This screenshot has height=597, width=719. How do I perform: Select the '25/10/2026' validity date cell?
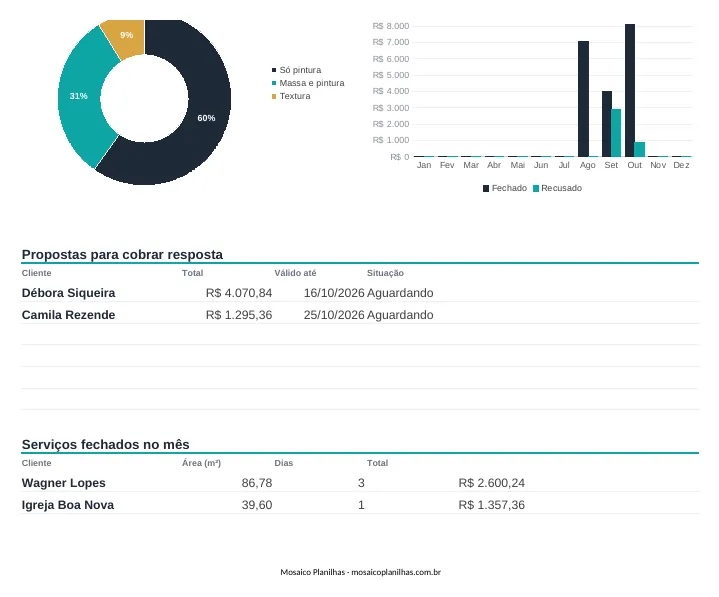point(334,315)
